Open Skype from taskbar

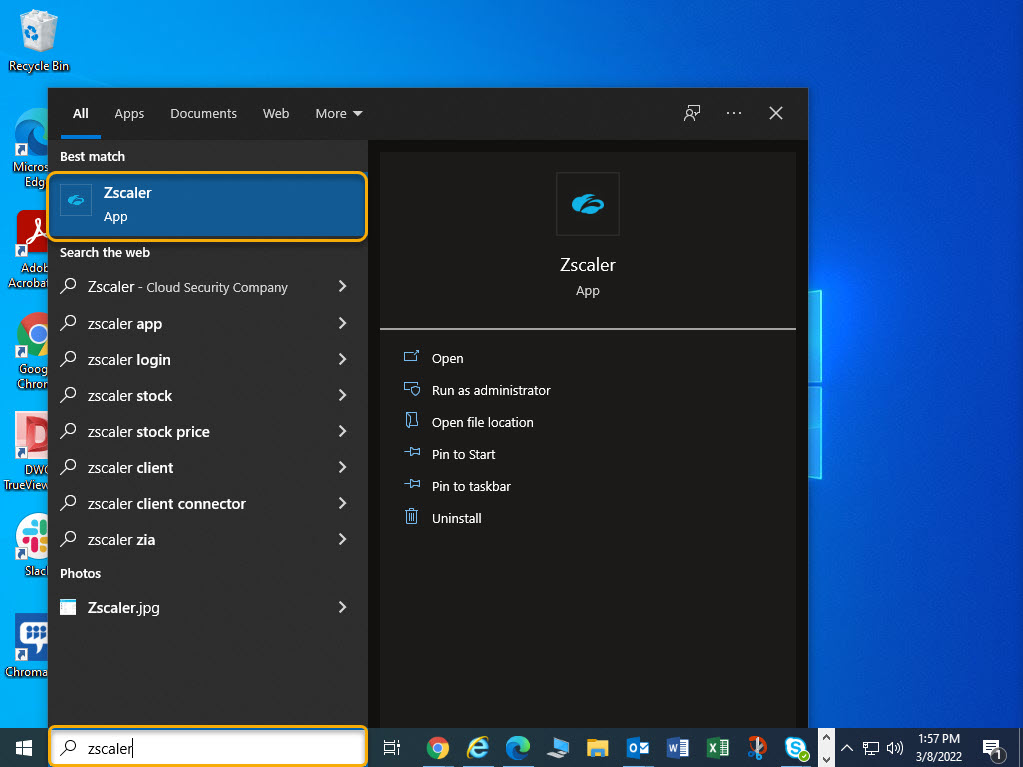tap(797, 747)
